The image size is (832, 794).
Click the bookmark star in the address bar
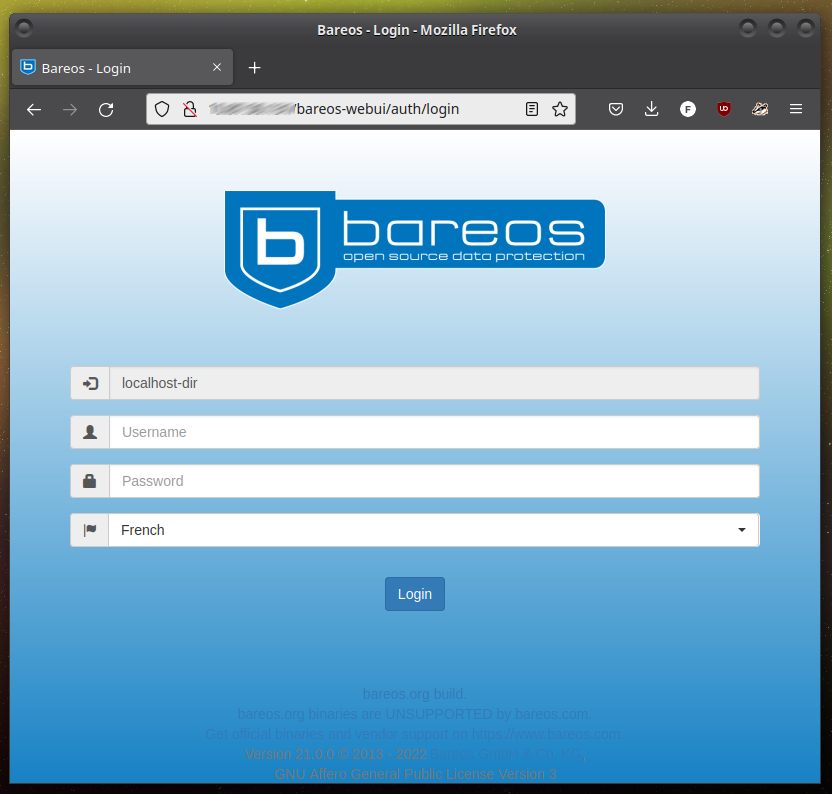point(559,109)
